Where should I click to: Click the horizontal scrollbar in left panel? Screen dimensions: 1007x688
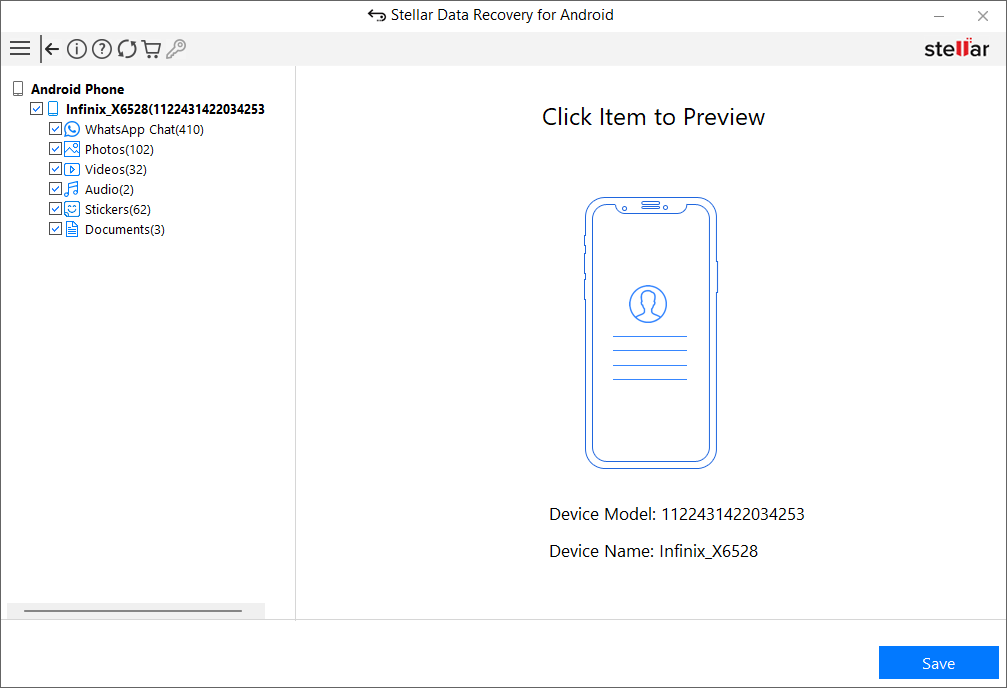[x=133, y=610]
